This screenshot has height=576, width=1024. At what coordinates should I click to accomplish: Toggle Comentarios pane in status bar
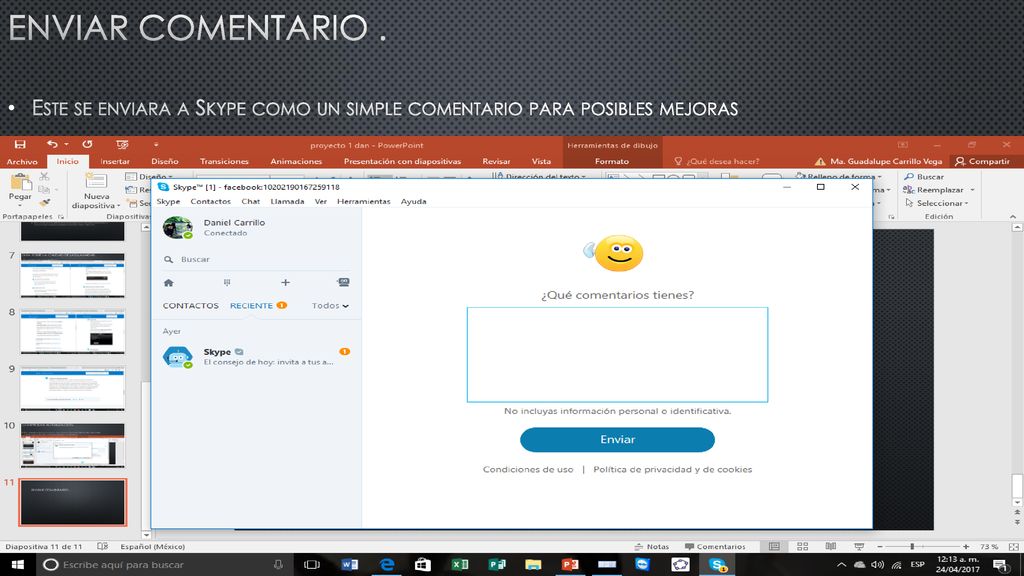715,547
